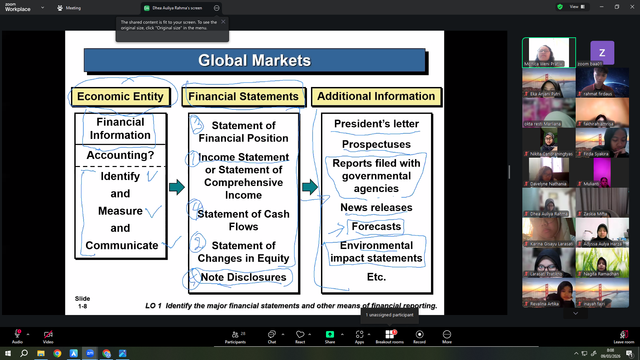Image resolution: width=640 pixels, height=360 pixels.
Task: Select fakhirah amrija's video tile
Action: tap(602, 113)
